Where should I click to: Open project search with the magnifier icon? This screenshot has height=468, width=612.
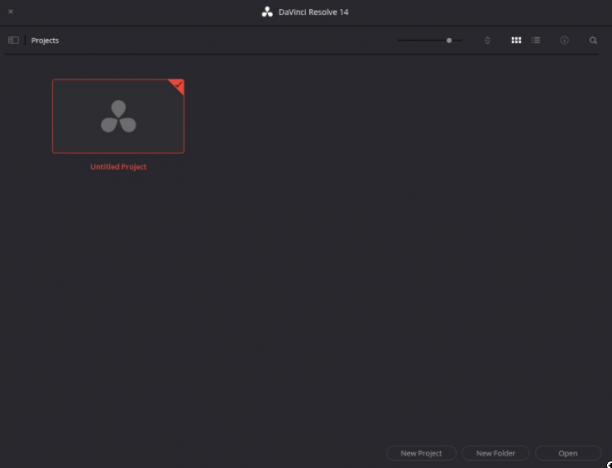[x=593, y=40]
